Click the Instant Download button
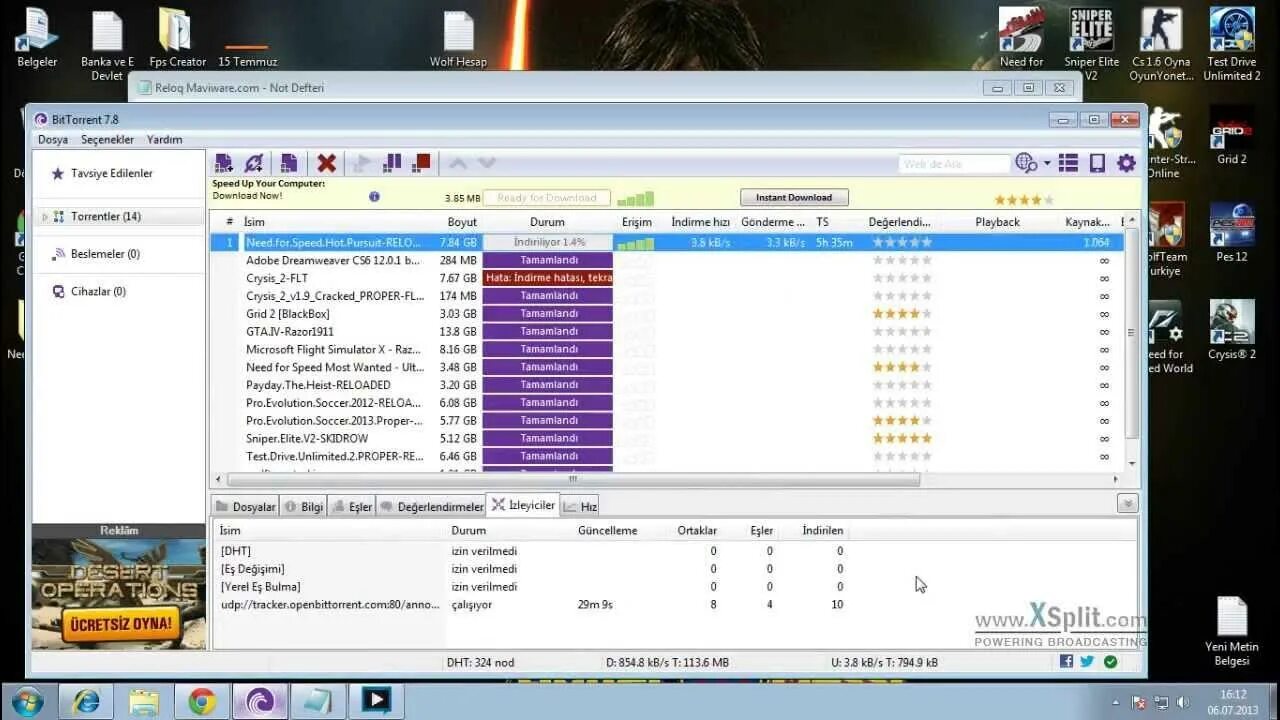 coord(794,198)
